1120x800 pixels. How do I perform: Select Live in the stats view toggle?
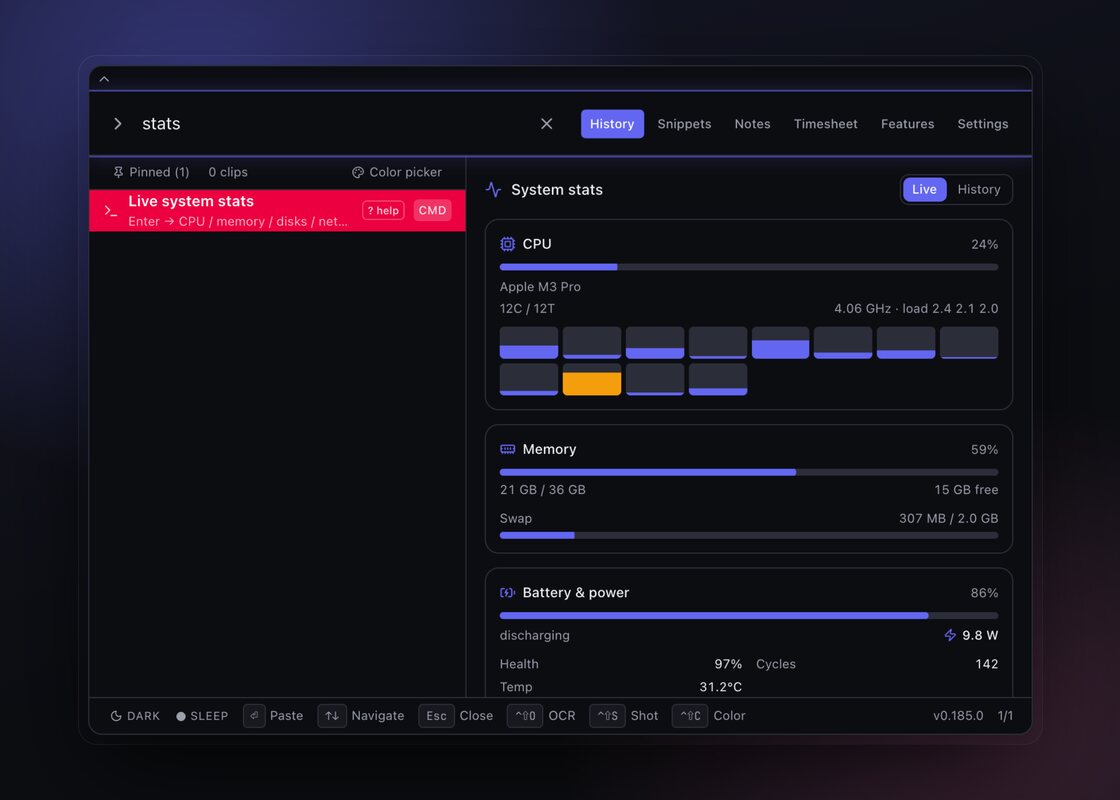tap(924, 189)
